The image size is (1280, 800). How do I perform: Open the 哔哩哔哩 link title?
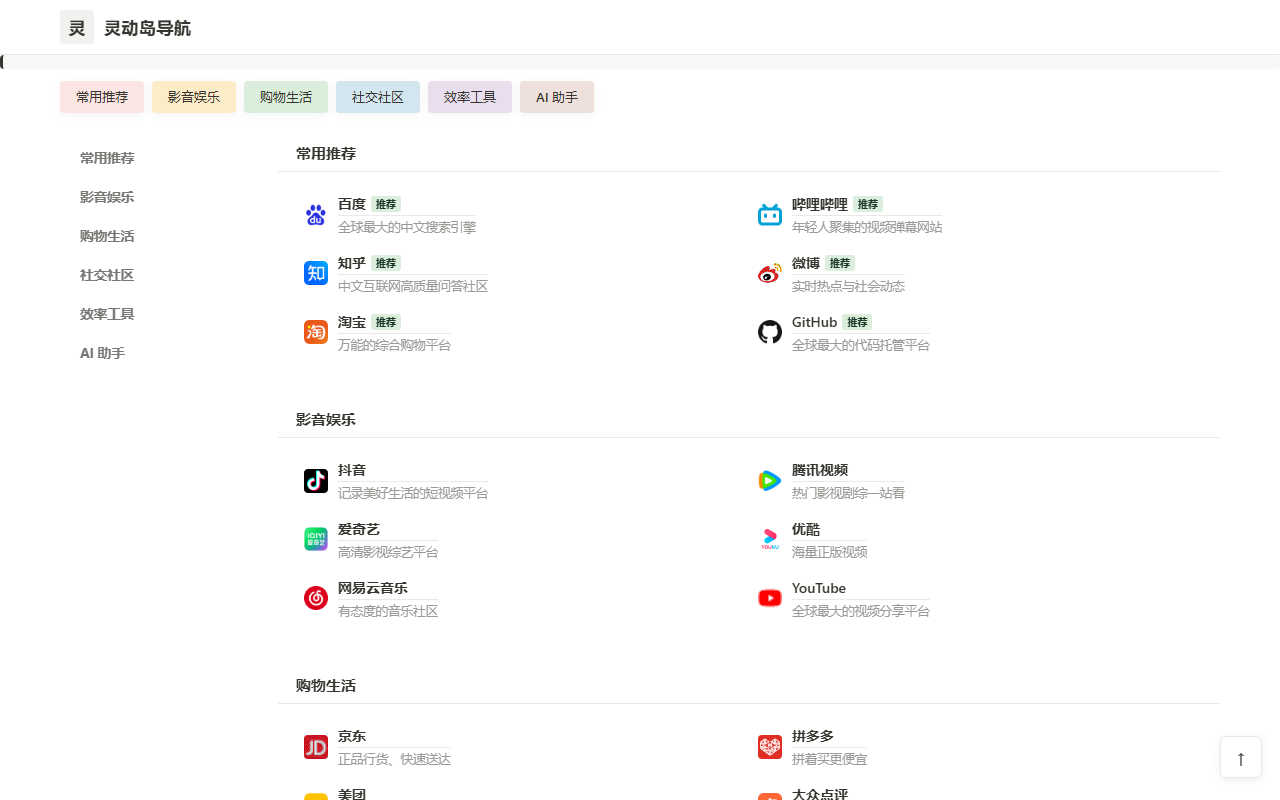click(820, 204)
